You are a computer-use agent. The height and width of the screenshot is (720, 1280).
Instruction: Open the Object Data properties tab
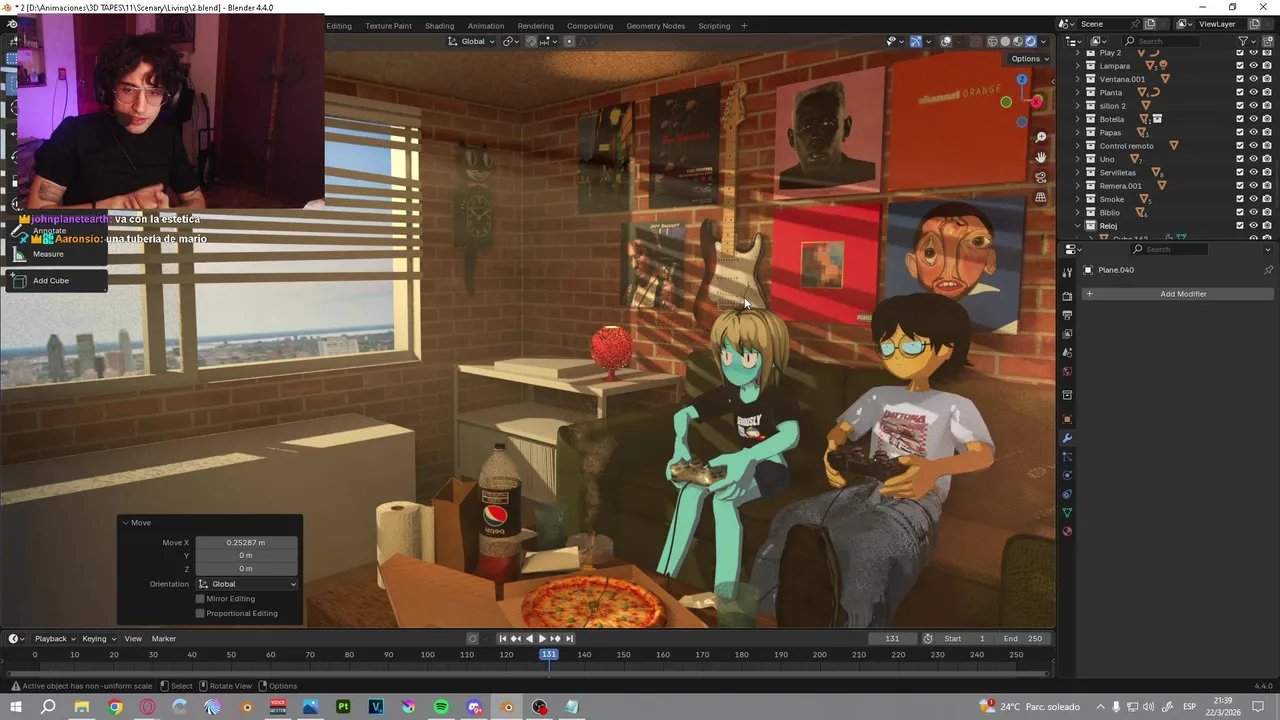click(x=1067, y=512)
